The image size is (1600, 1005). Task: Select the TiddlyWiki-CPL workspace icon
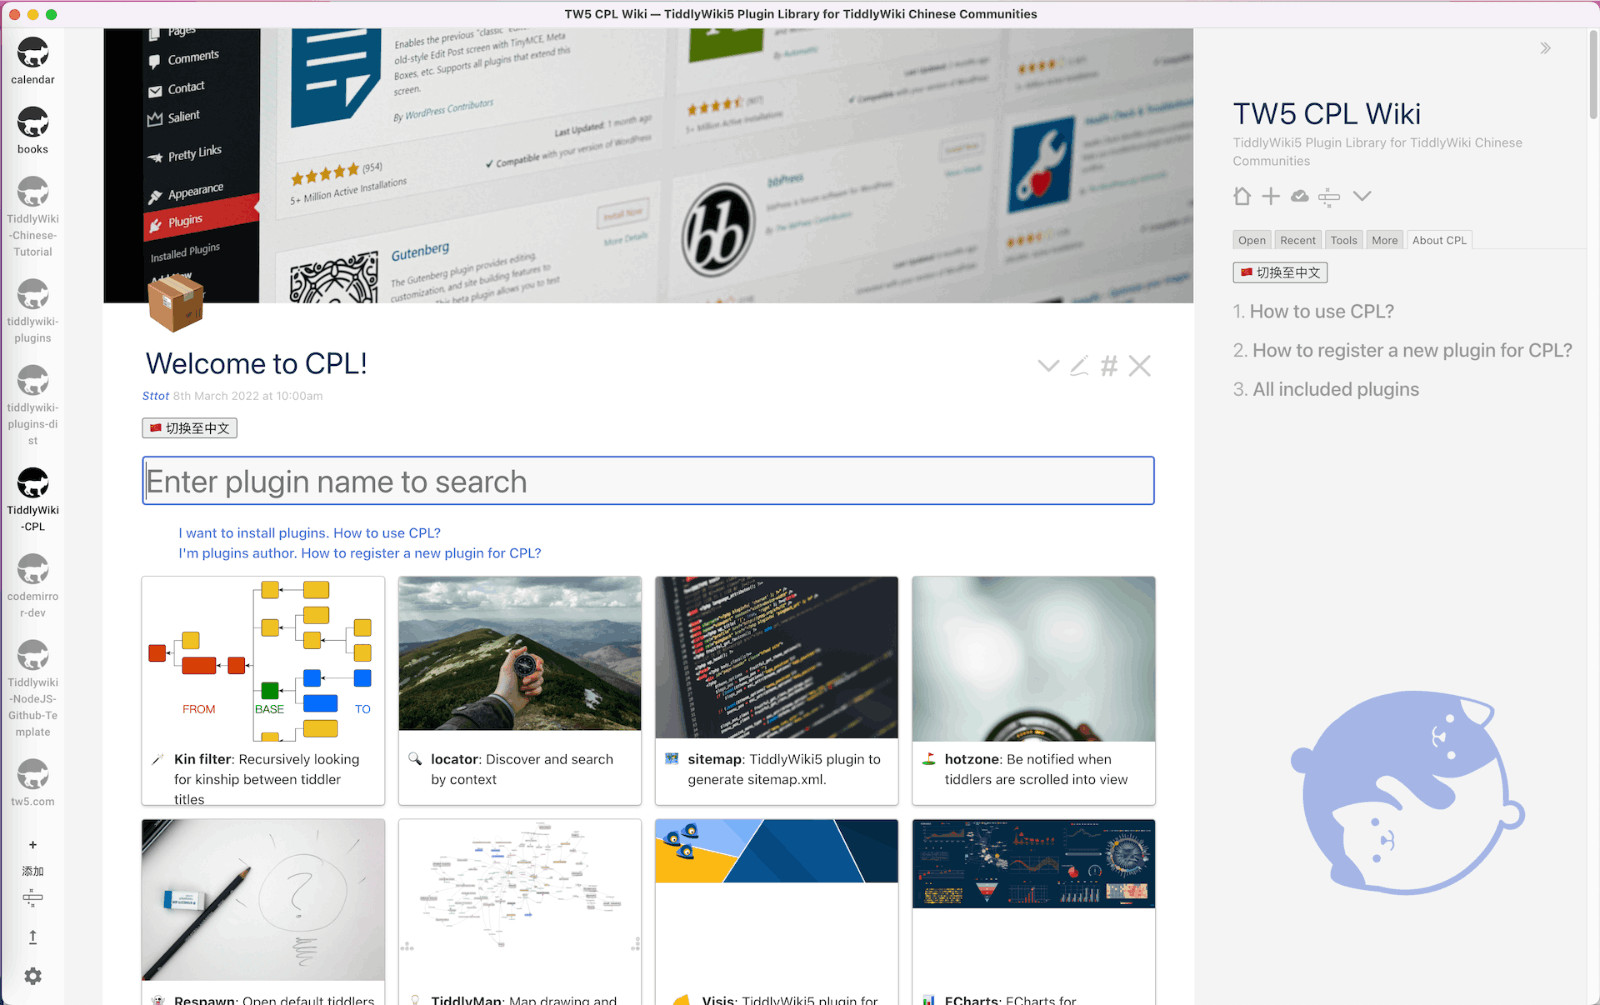coord(33,483)
